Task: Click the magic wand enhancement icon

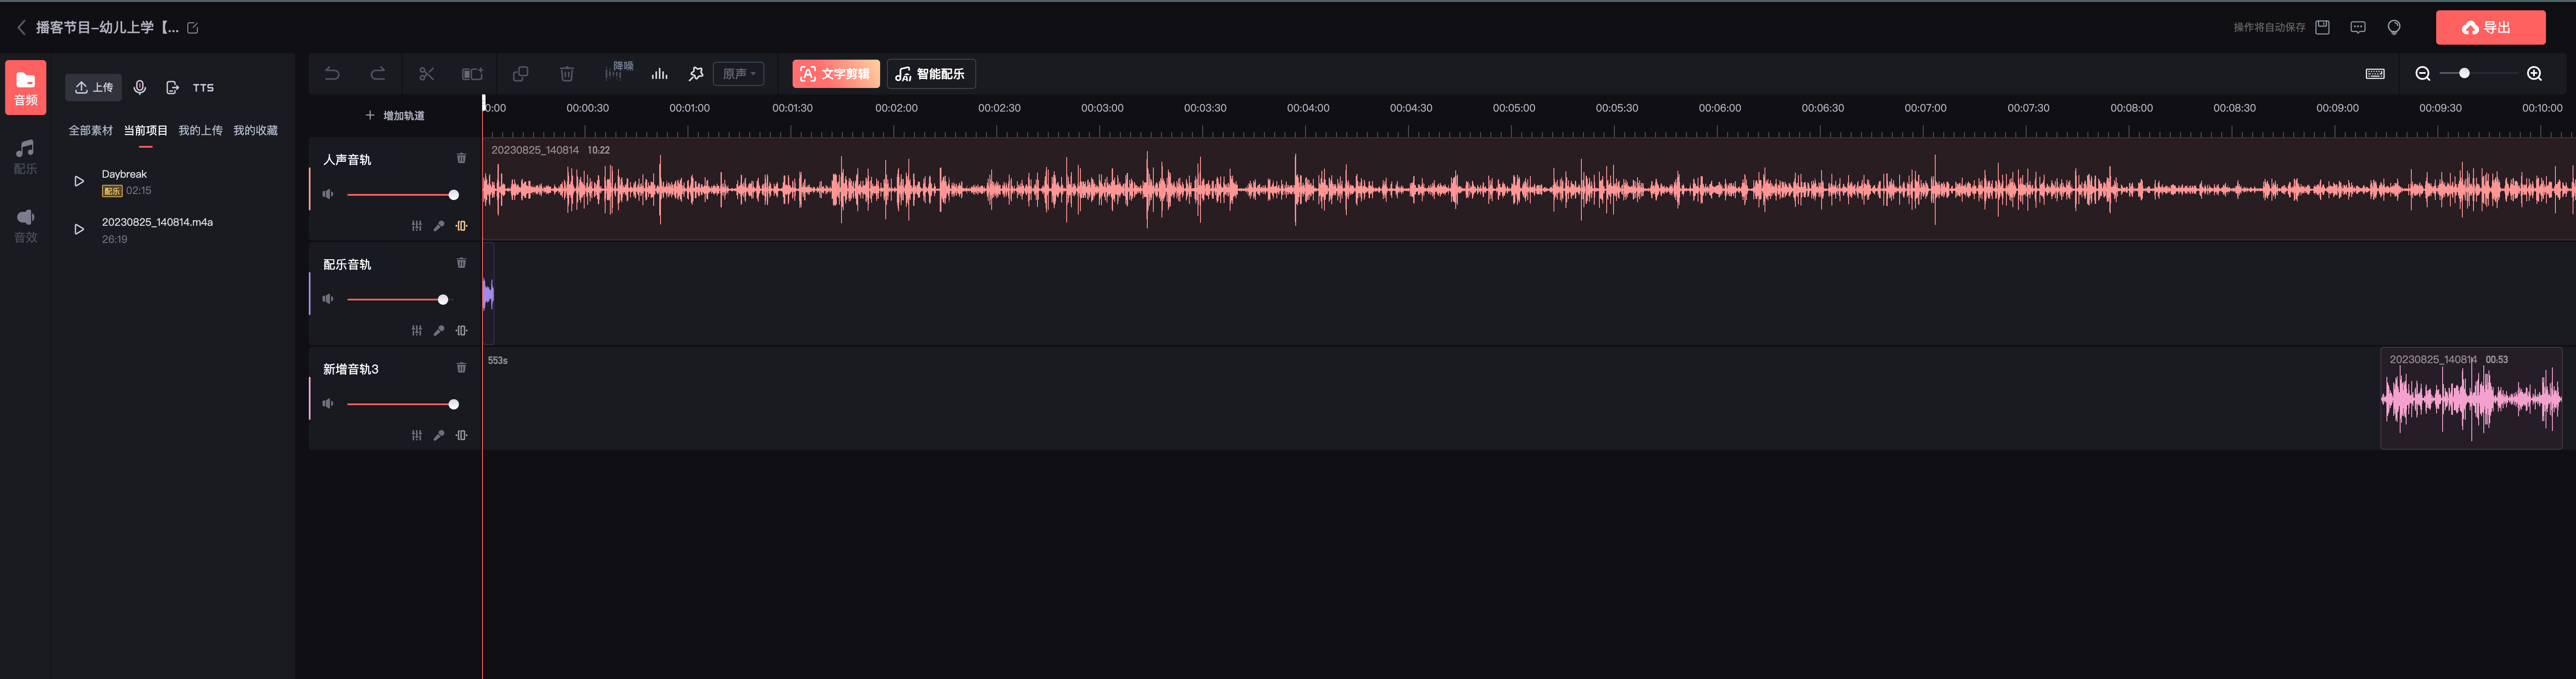Action: click(697, 74)
